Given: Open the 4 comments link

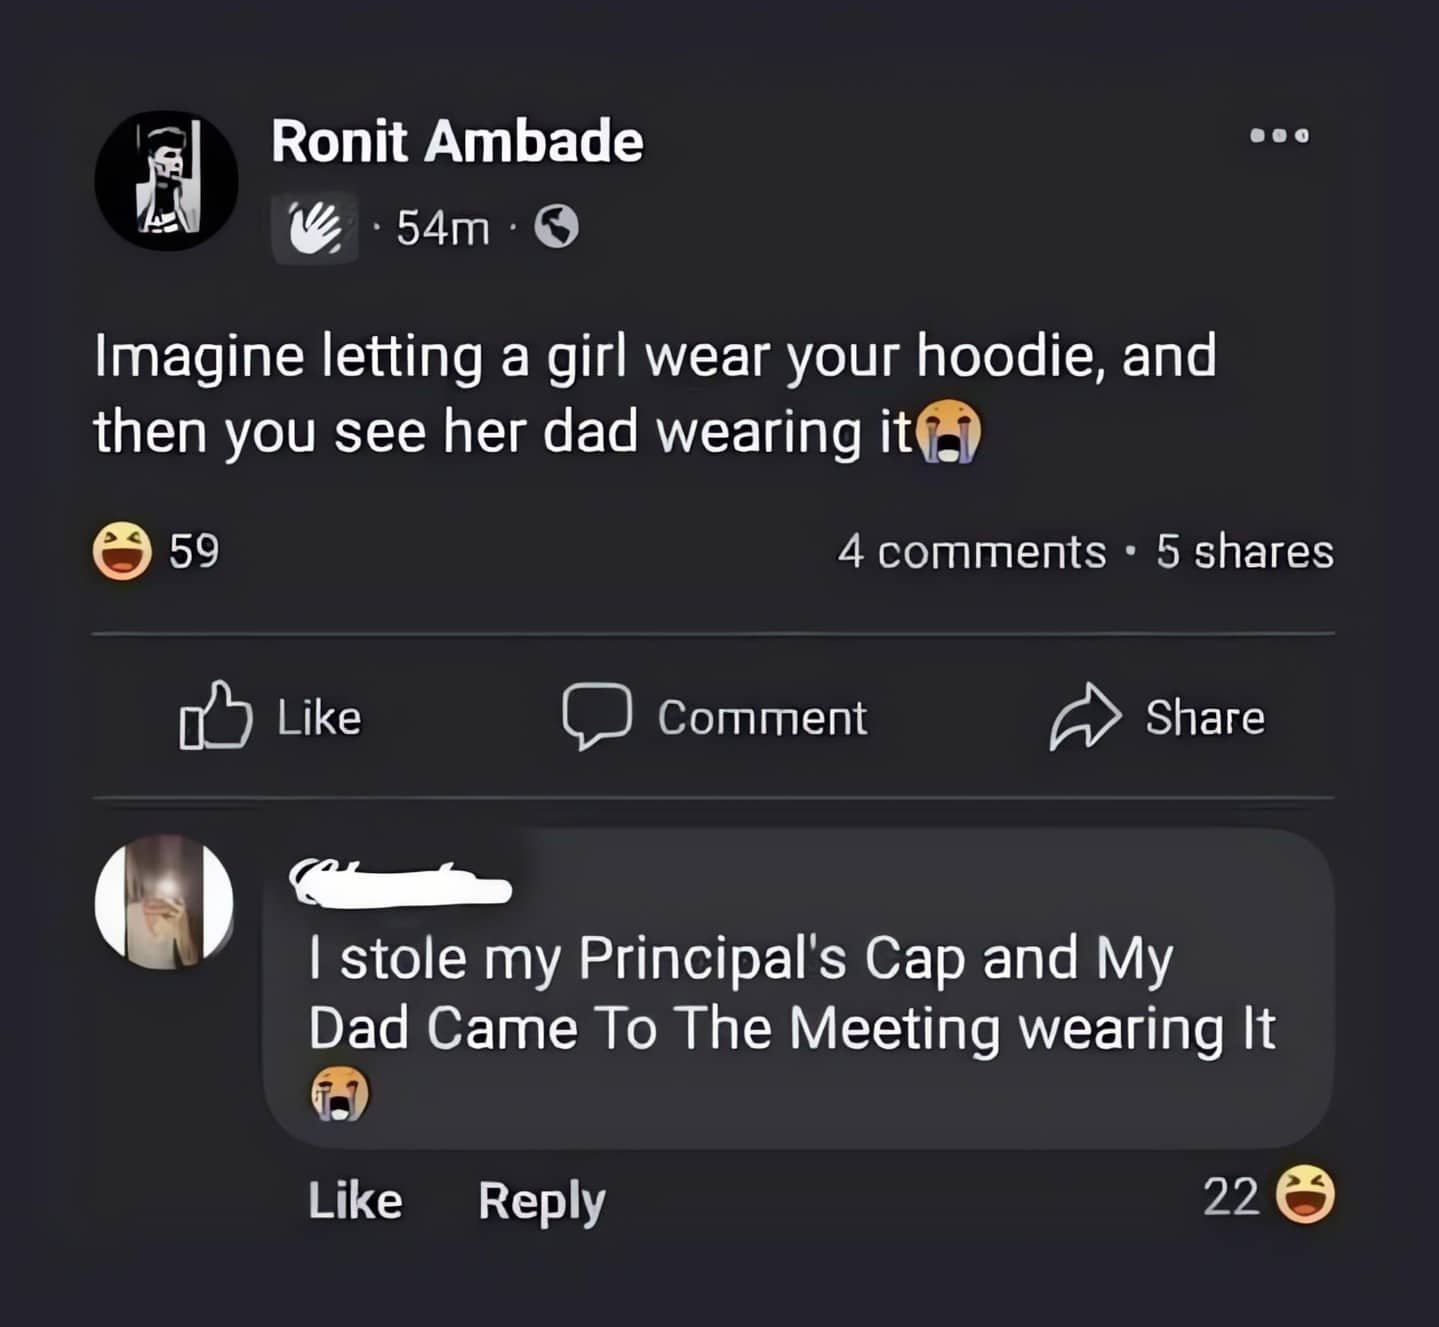Looking at the screenshot, I should [x=971, y=552].
